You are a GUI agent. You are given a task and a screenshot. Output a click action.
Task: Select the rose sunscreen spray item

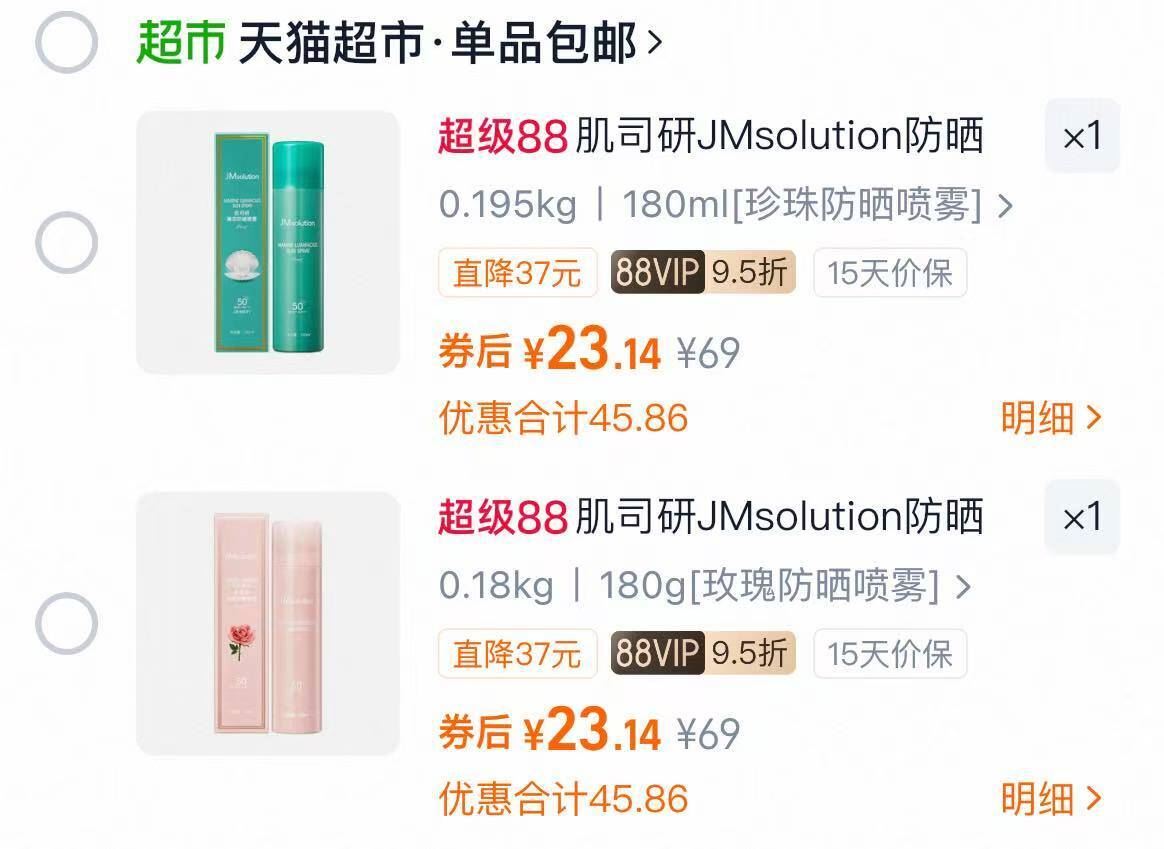(66, 623)
